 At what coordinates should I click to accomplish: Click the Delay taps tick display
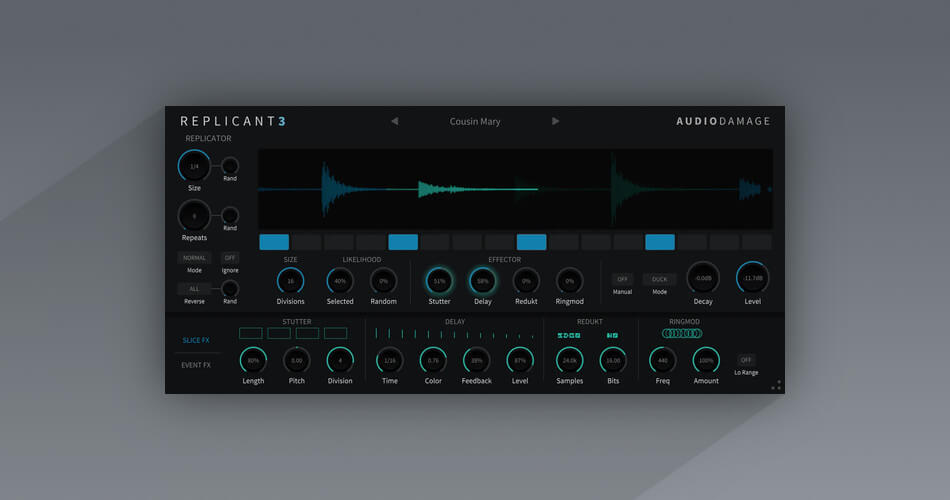(x=454, y=334)
